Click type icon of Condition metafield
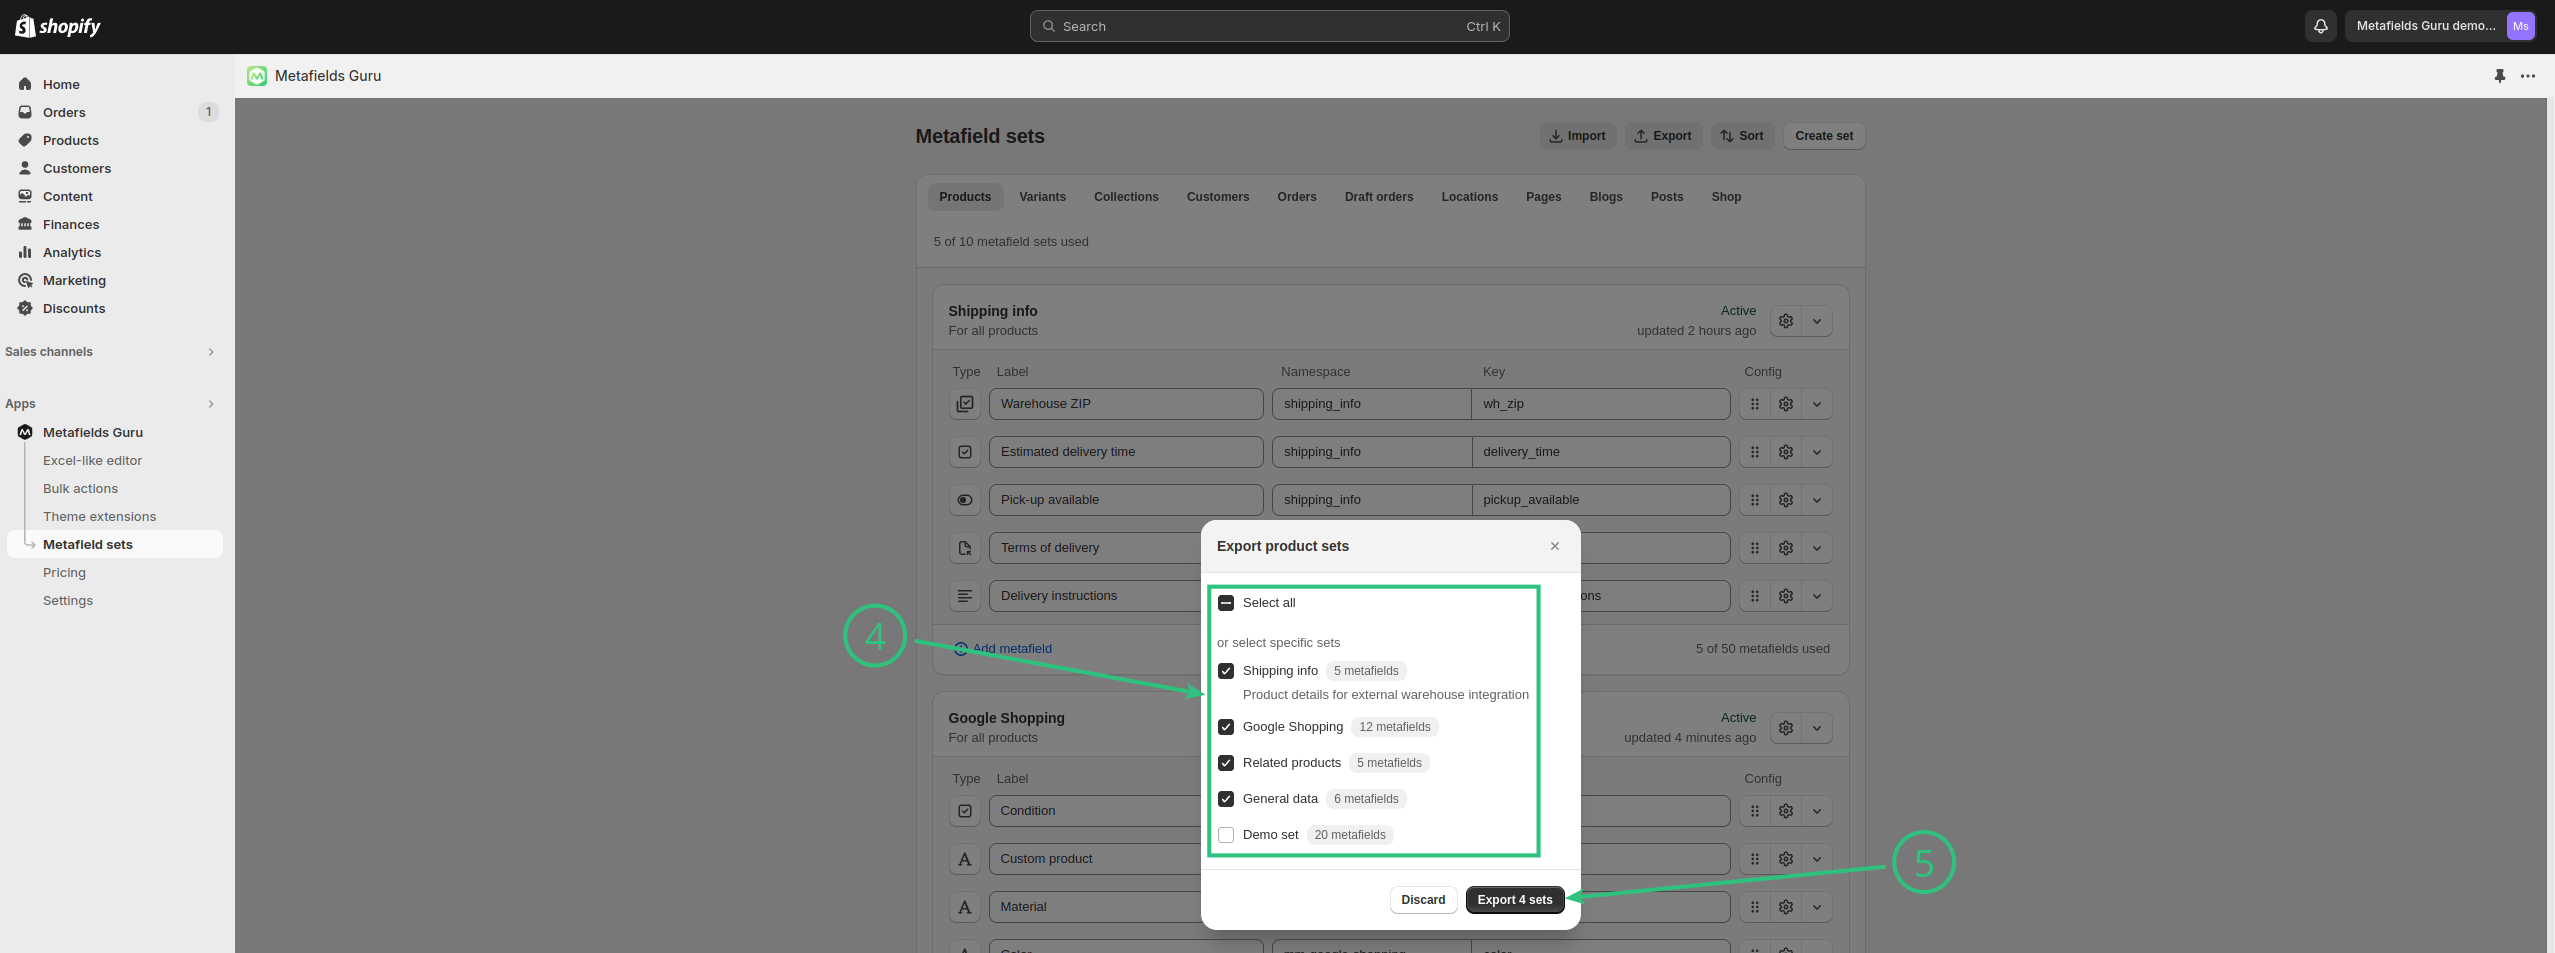Viewport: 2555px width, 953px height. click(964, 811)
